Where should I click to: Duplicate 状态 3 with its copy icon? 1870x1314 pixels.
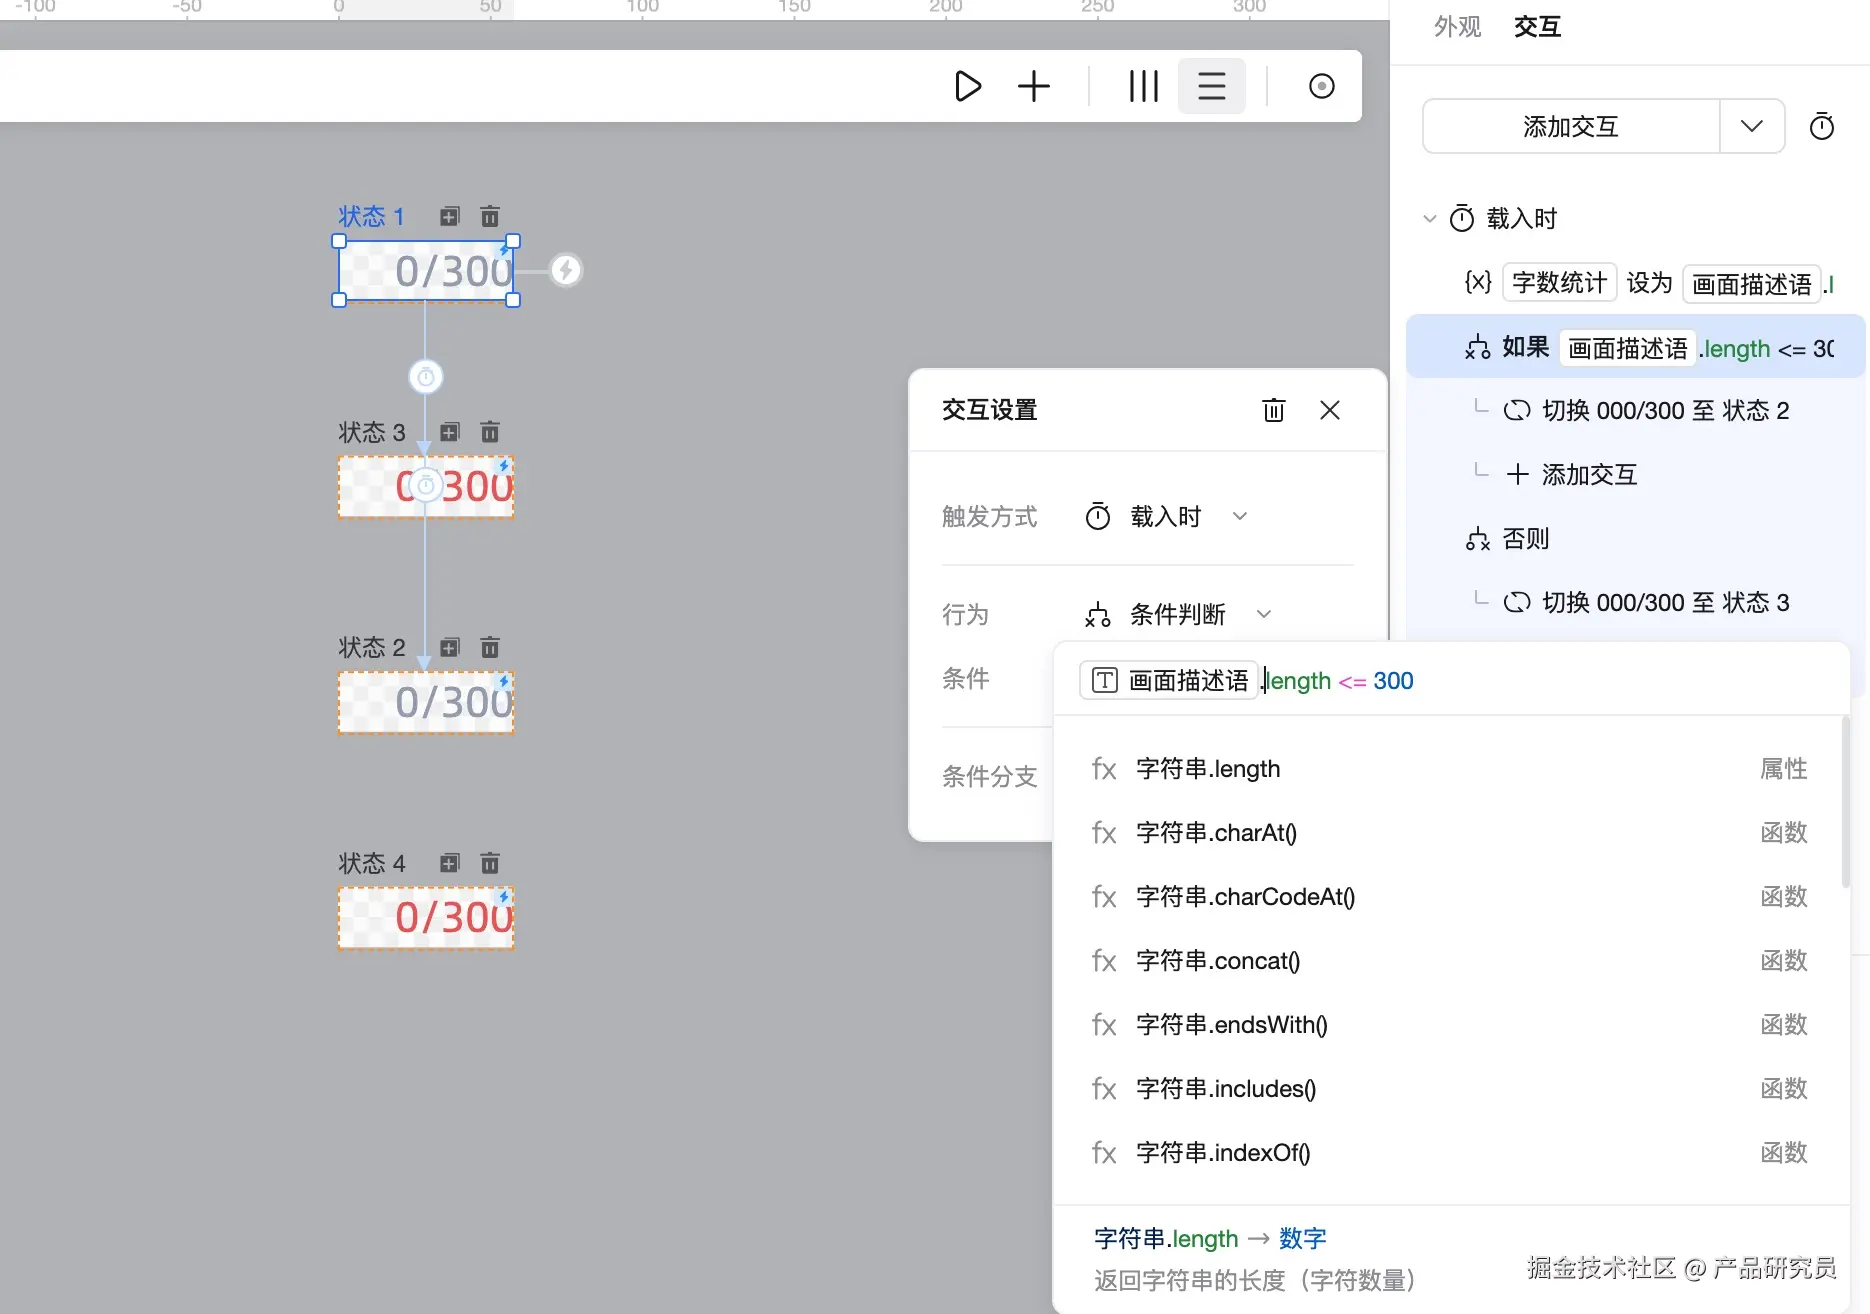coord(450,432)
